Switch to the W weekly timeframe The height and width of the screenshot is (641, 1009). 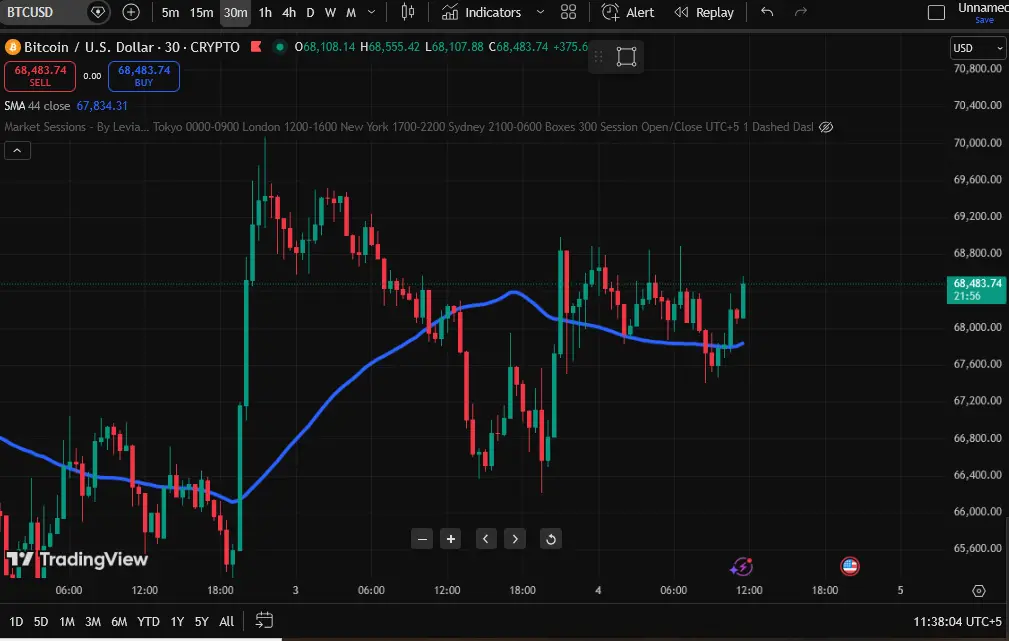(331, 12)
